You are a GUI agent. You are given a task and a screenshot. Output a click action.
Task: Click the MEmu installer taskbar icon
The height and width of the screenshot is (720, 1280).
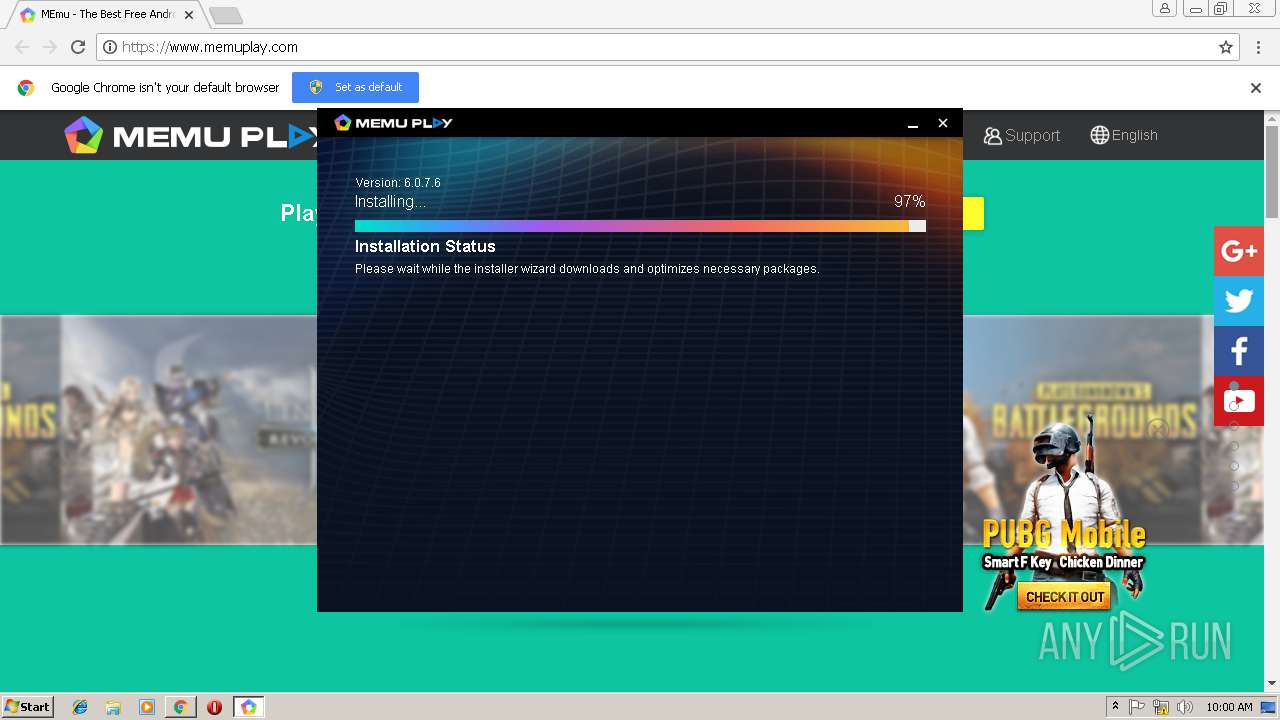pyautogui.click(x=248, y=707)
